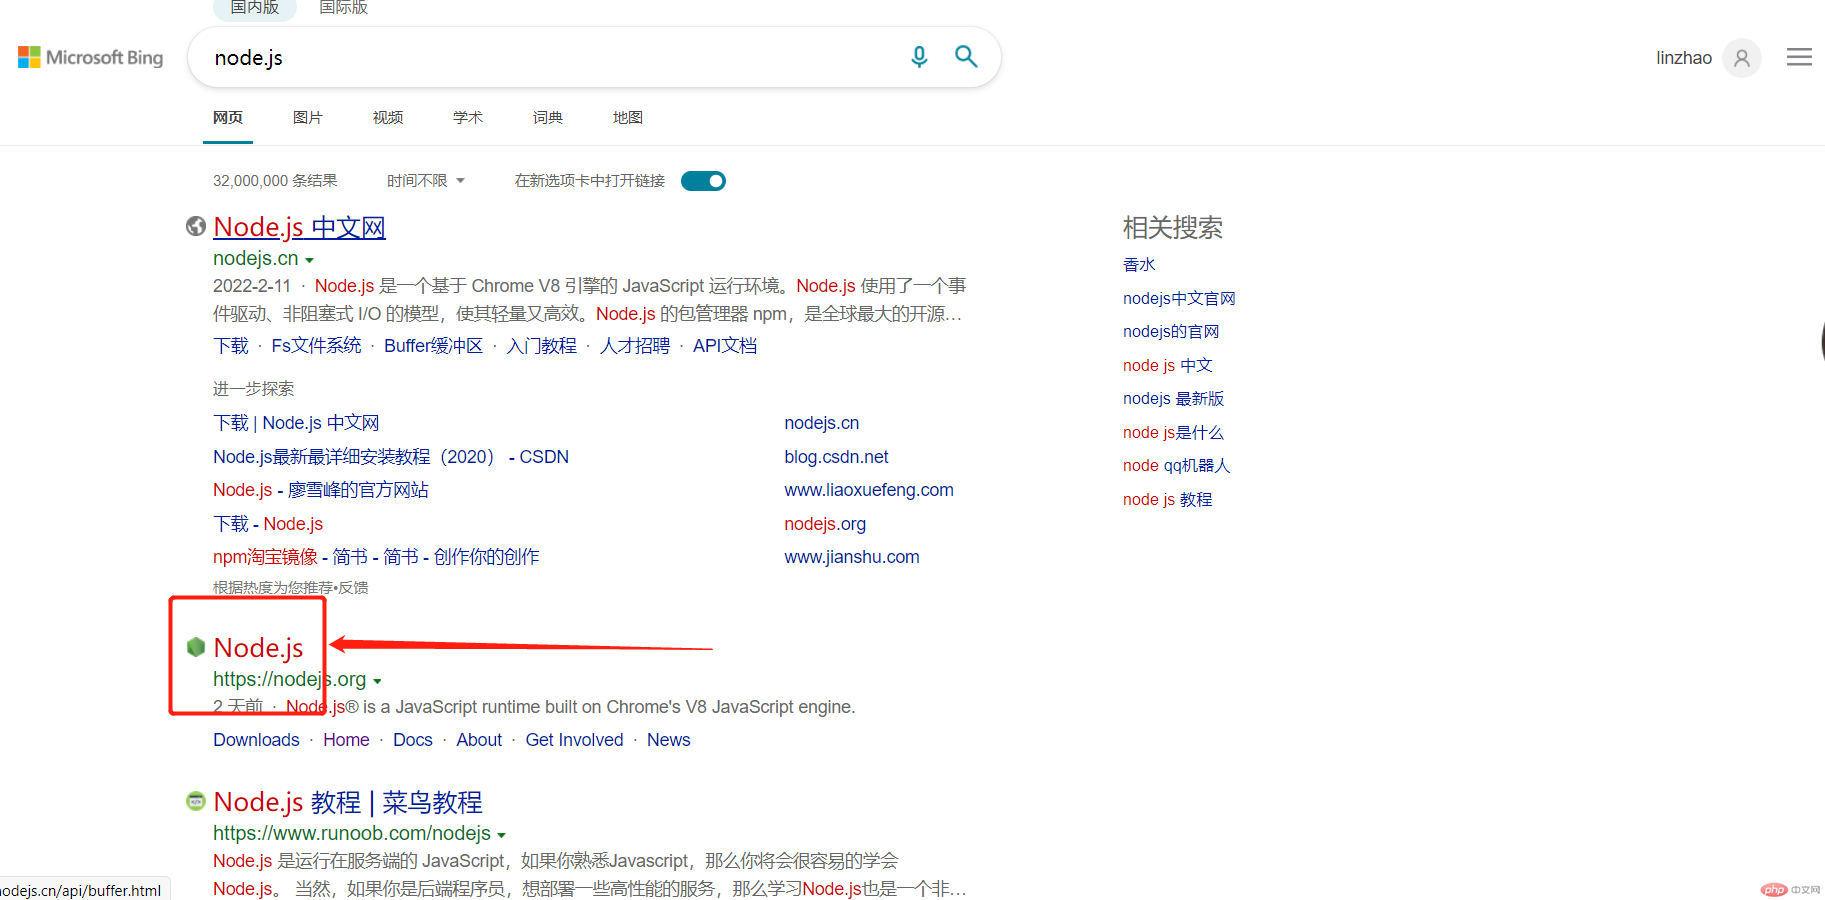
Task: Select the 图片 search tab
Action: coord(308,118)
